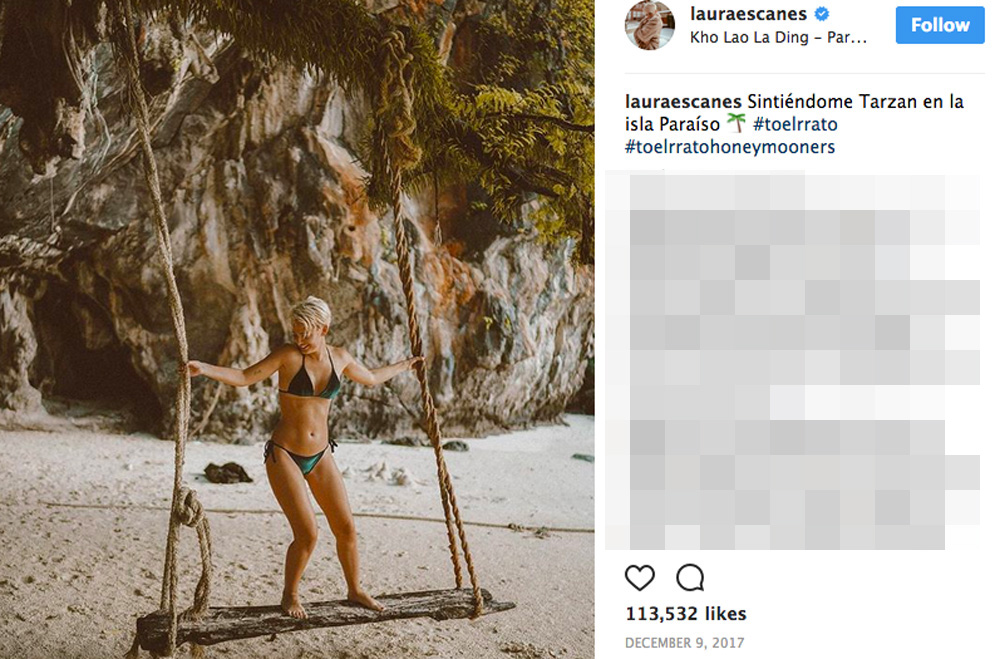Open comments via speech bubble icon
1000x659 pixels.
(690, 577)
